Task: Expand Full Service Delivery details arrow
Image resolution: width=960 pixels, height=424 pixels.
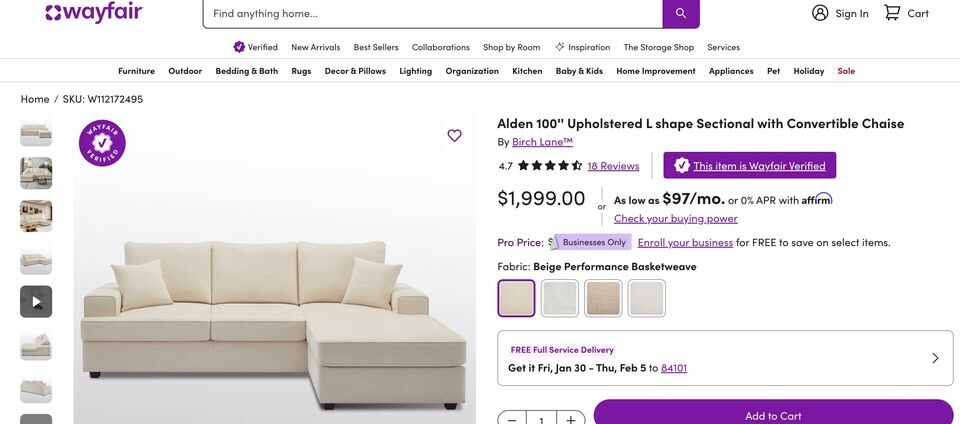Action: point(935,358)
